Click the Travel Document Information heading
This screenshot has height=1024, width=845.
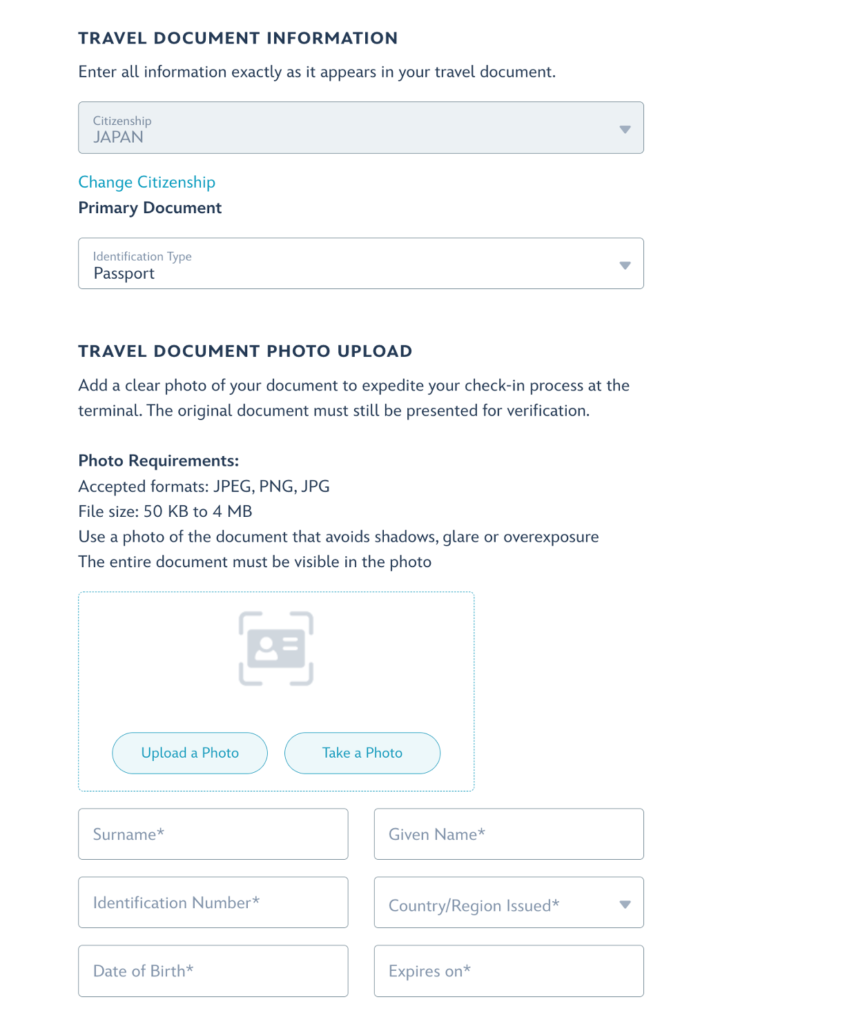[x=238, y=38]
